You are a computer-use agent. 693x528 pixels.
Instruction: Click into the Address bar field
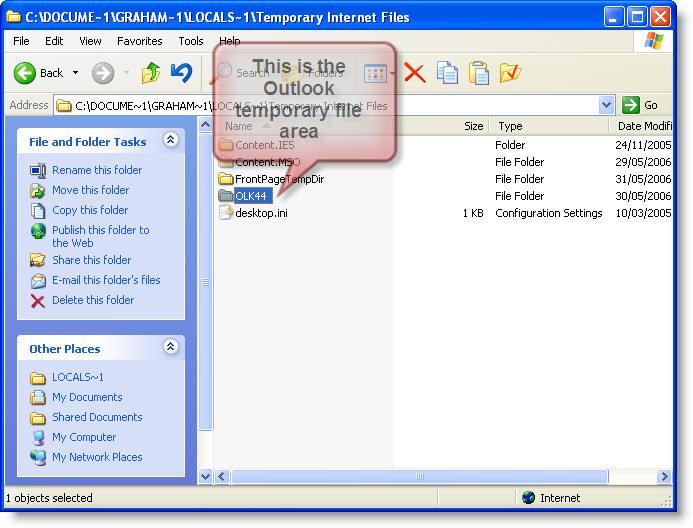pos(327,106)
